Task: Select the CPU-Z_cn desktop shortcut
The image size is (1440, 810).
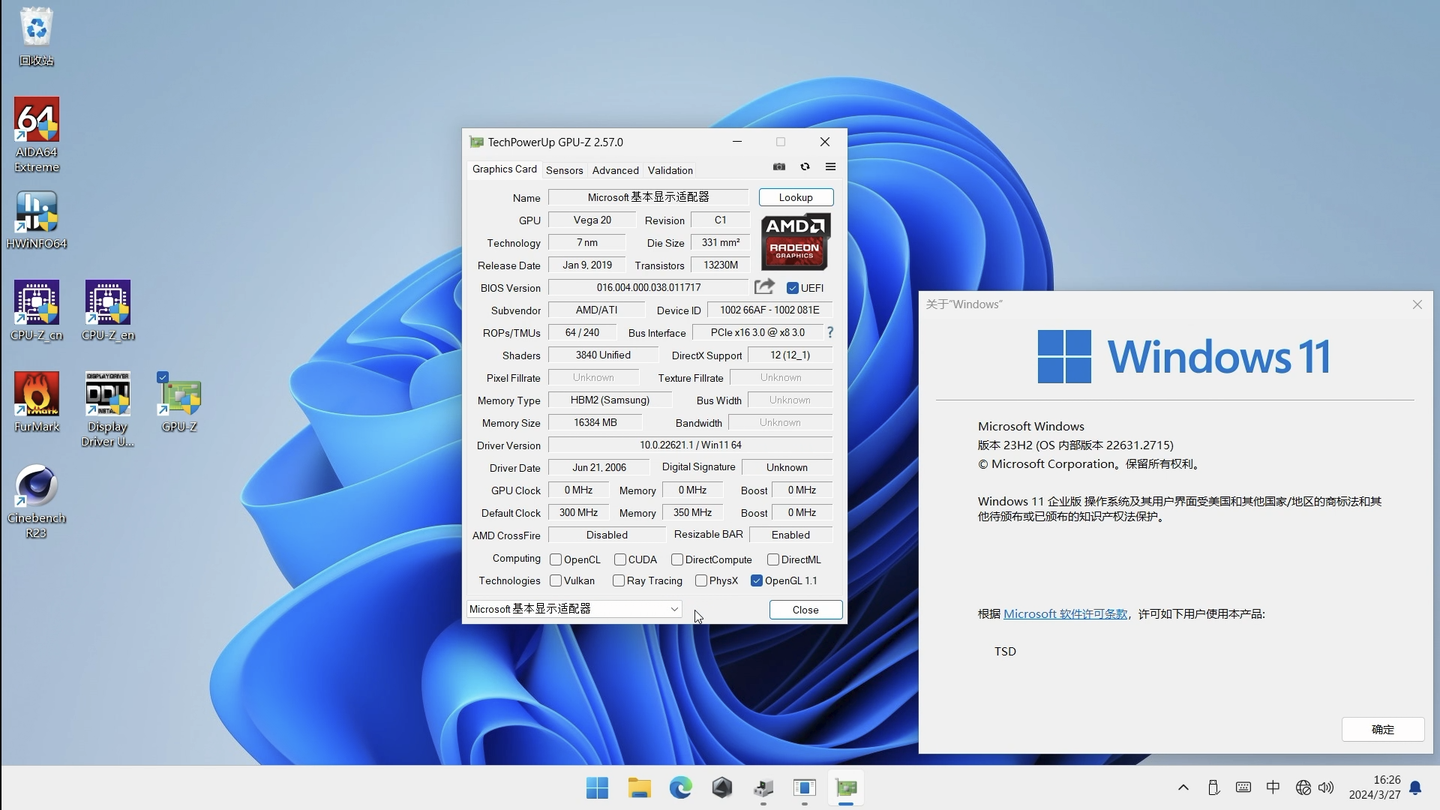Action: (37, 311)
